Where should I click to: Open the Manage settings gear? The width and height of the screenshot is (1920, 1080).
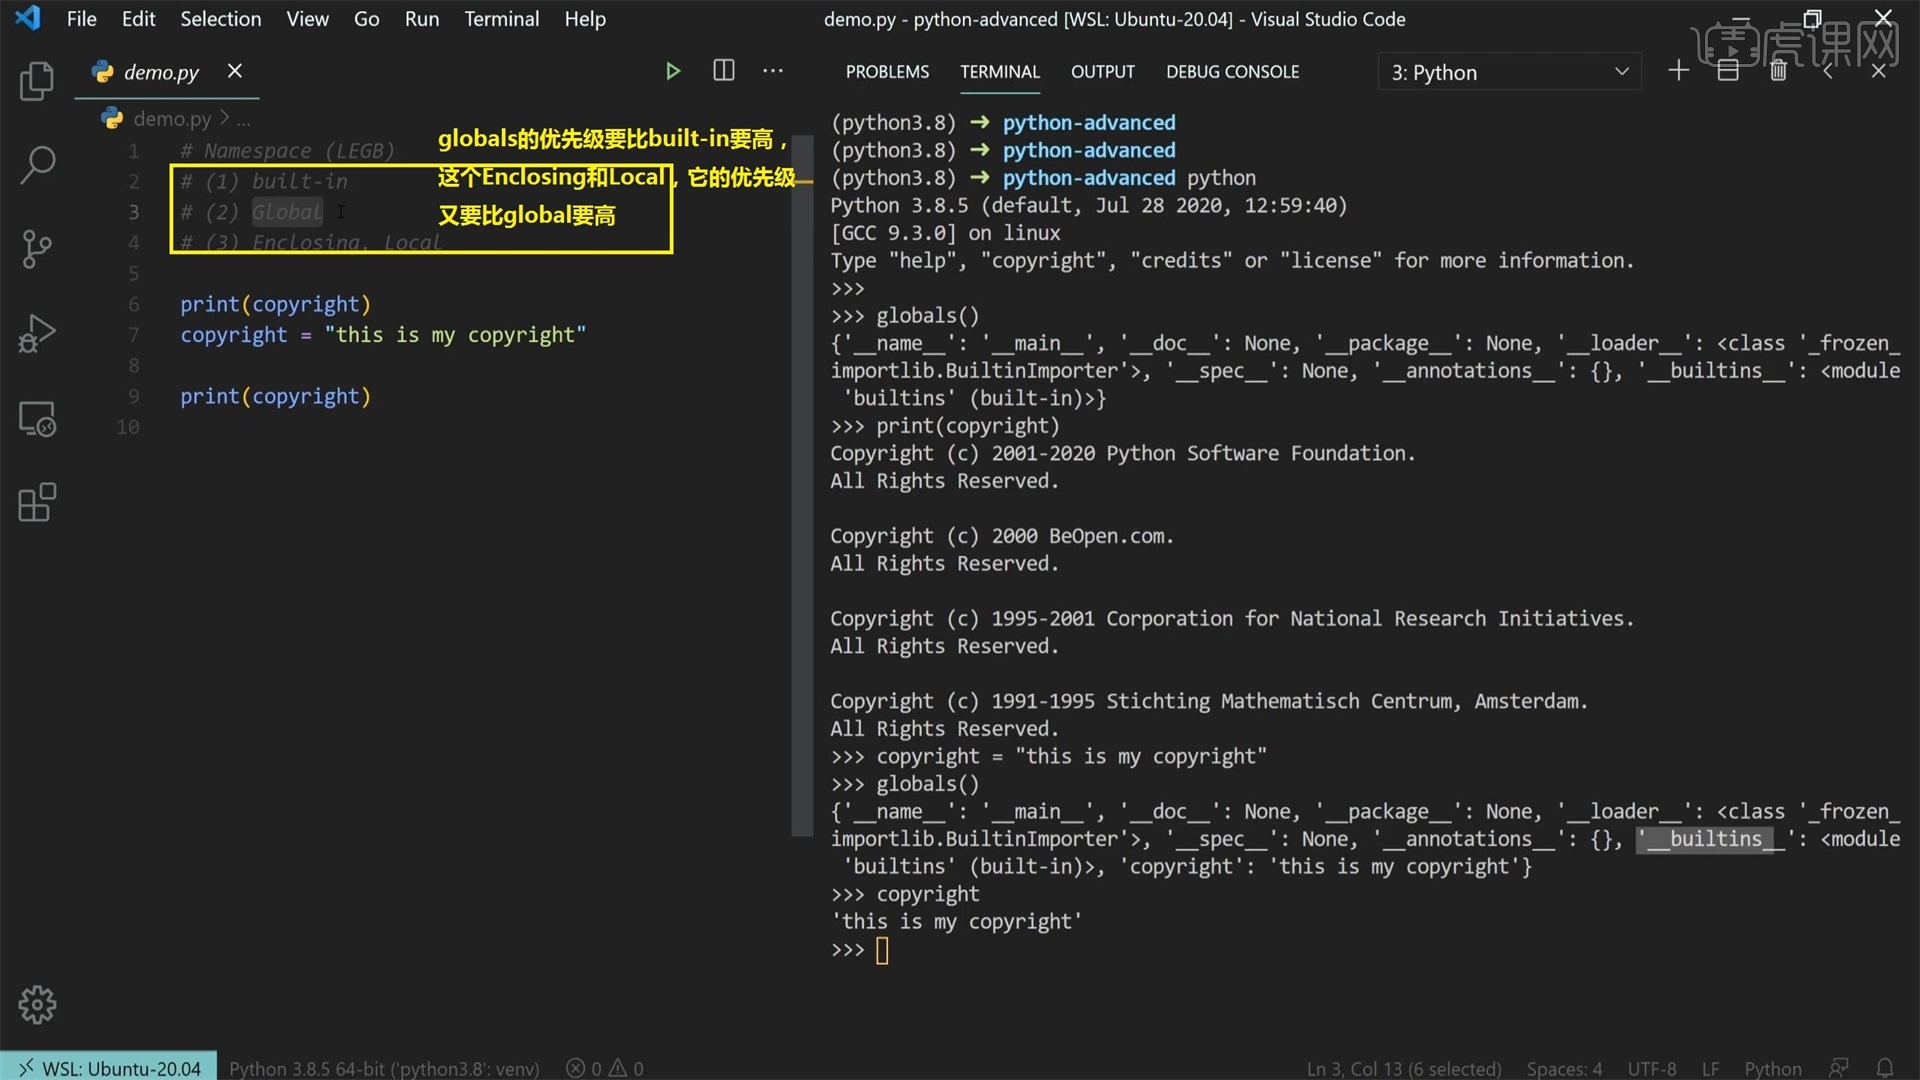pyautogui.click(x=37, y=1004)
